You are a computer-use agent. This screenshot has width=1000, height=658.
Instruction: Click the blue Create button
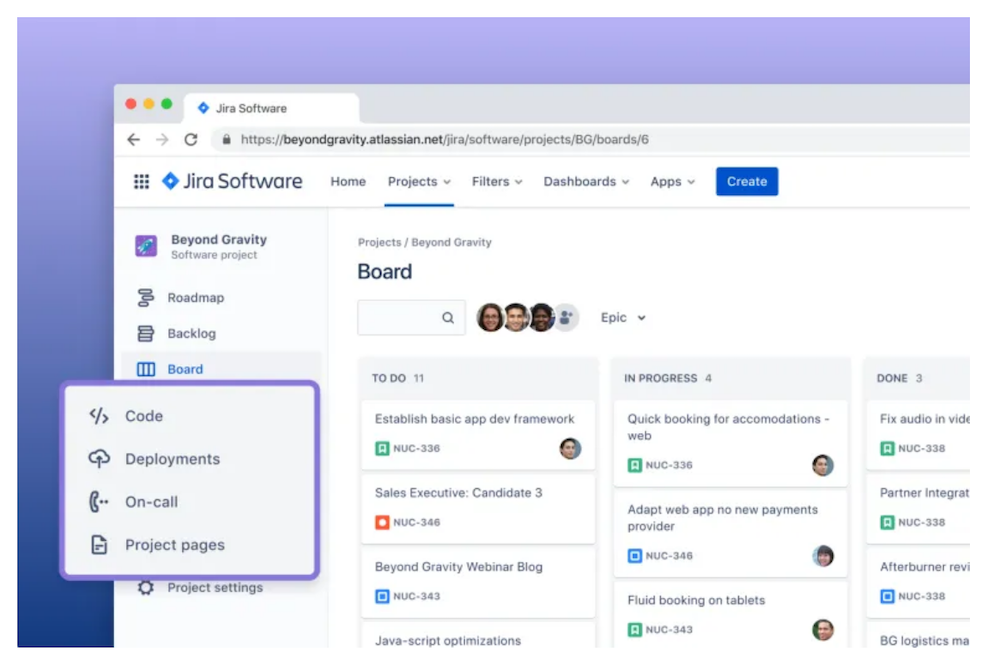pos(747,182)
